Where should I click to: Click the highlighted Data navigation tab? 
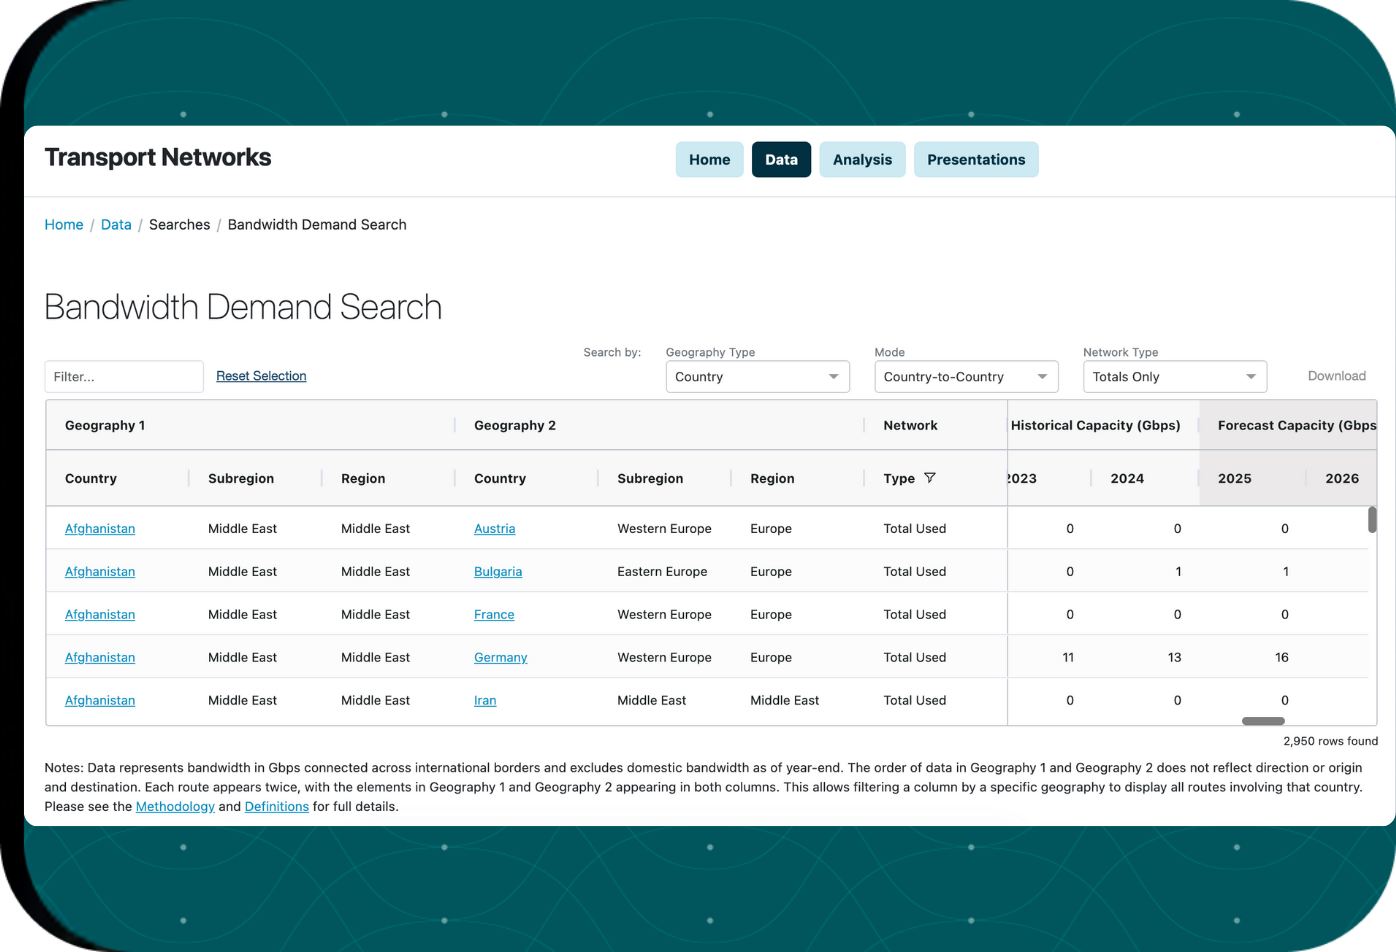click(x=781, y=159)
